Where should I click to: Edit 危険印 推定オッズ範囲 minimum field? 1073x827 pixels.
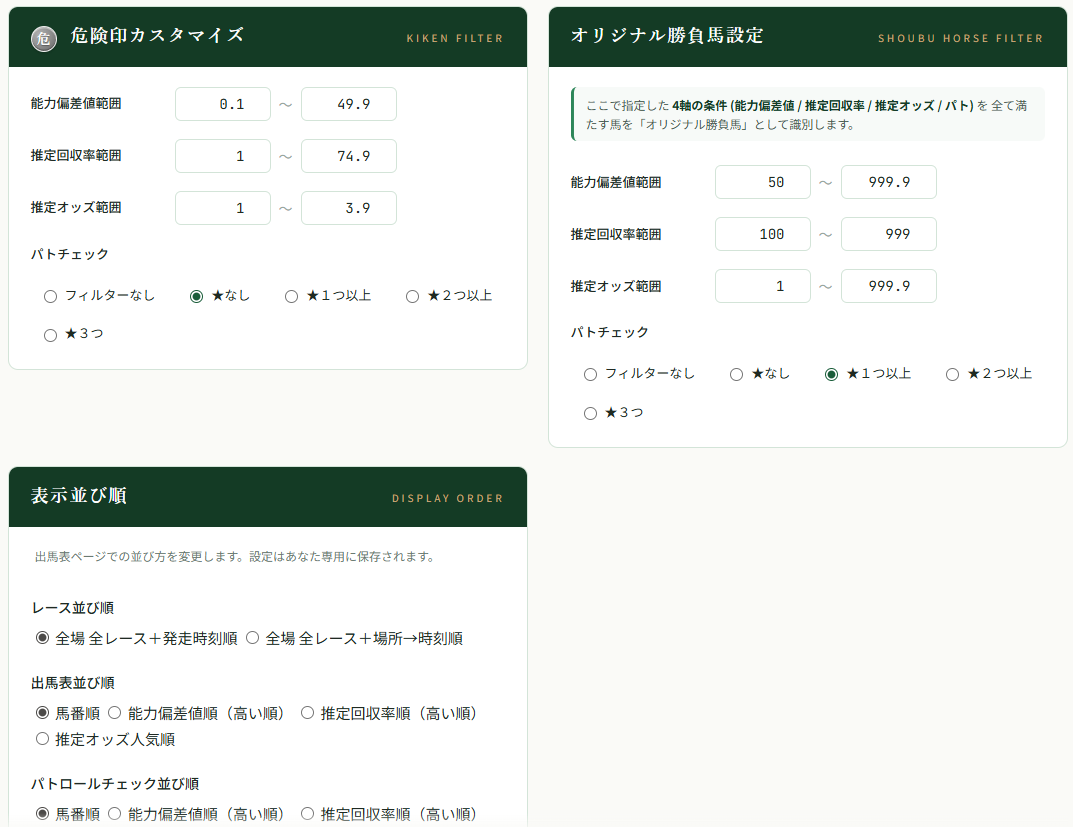tap(223, 208)
